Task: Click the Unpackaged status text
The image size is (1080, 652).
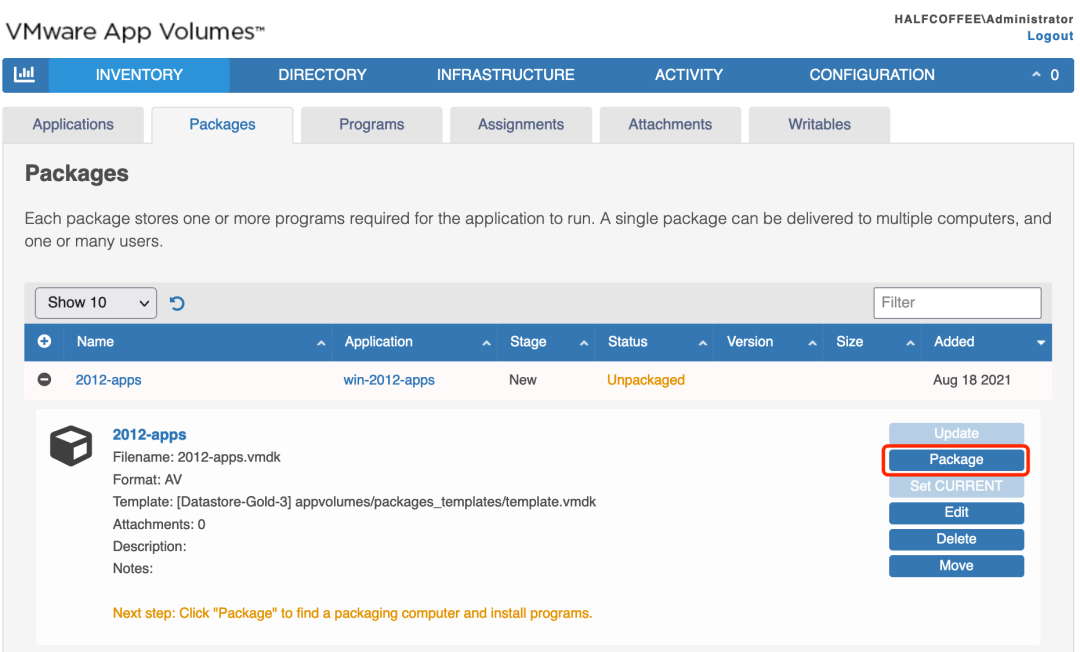Action: 646,380
